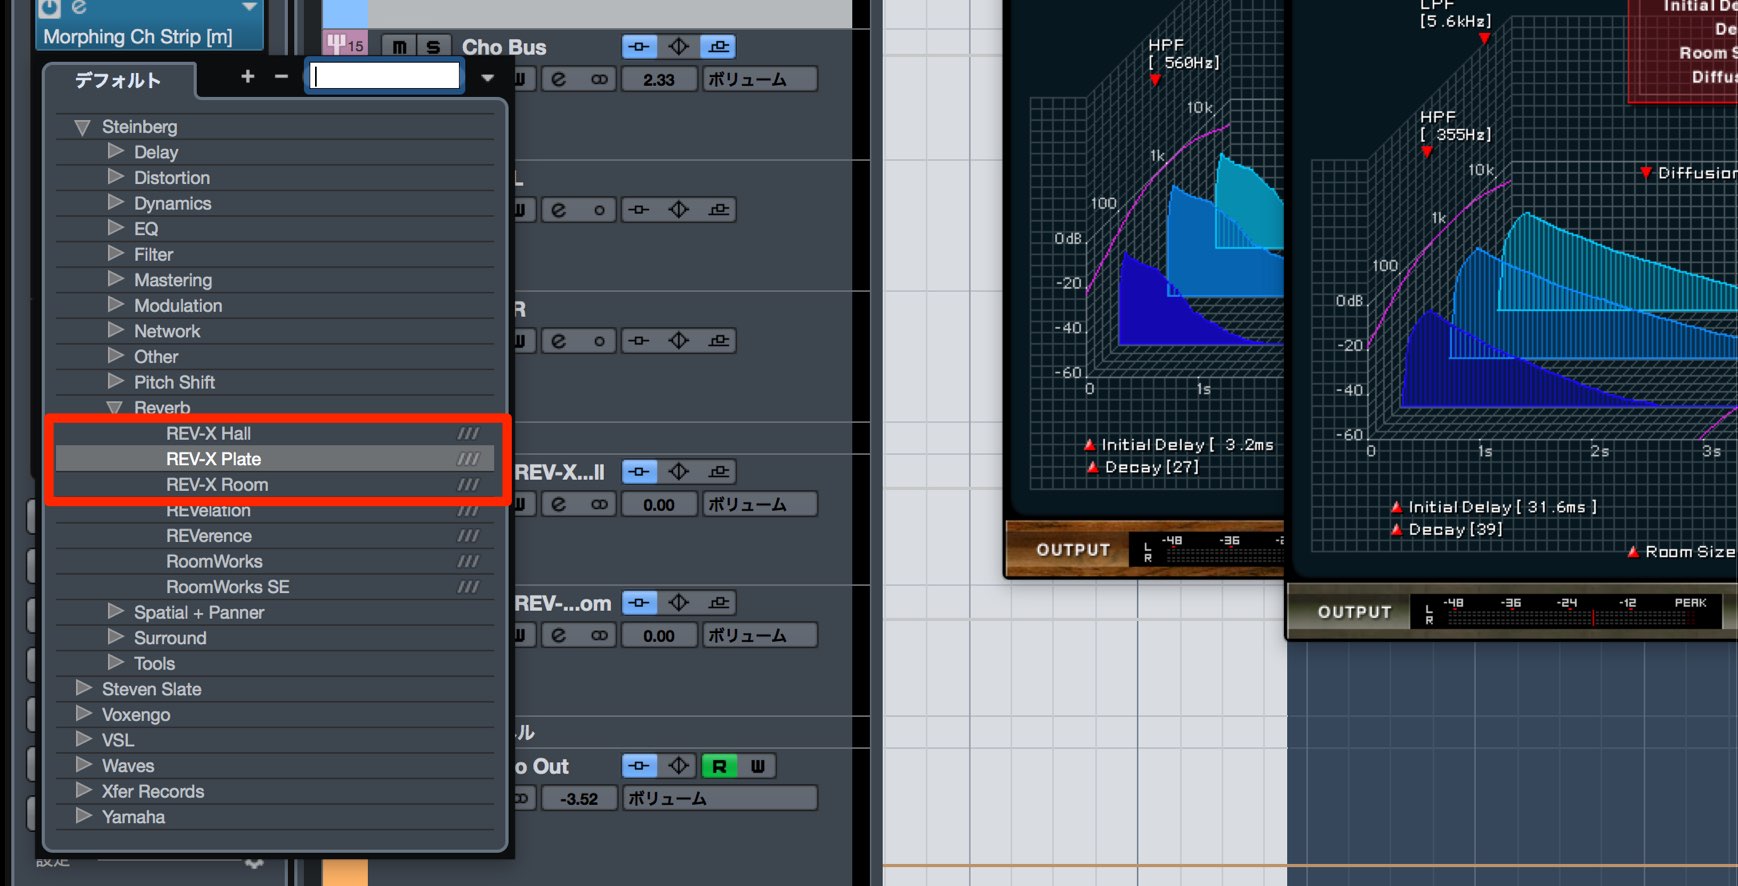
Task: Expand the Xfer Records vendor folder
Action: 84,790
